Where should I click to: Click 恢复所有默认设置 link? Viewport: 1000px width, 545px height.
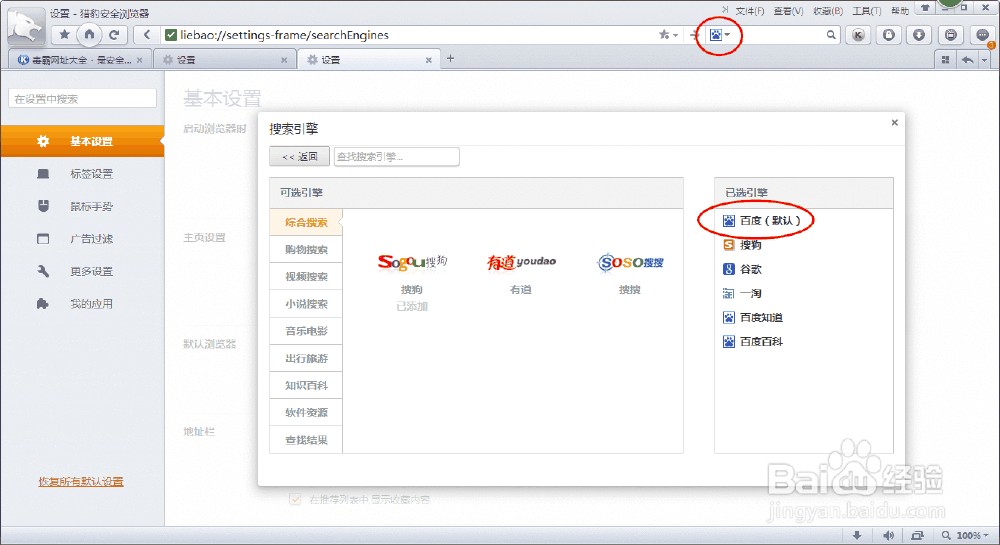tap(81, 481)
